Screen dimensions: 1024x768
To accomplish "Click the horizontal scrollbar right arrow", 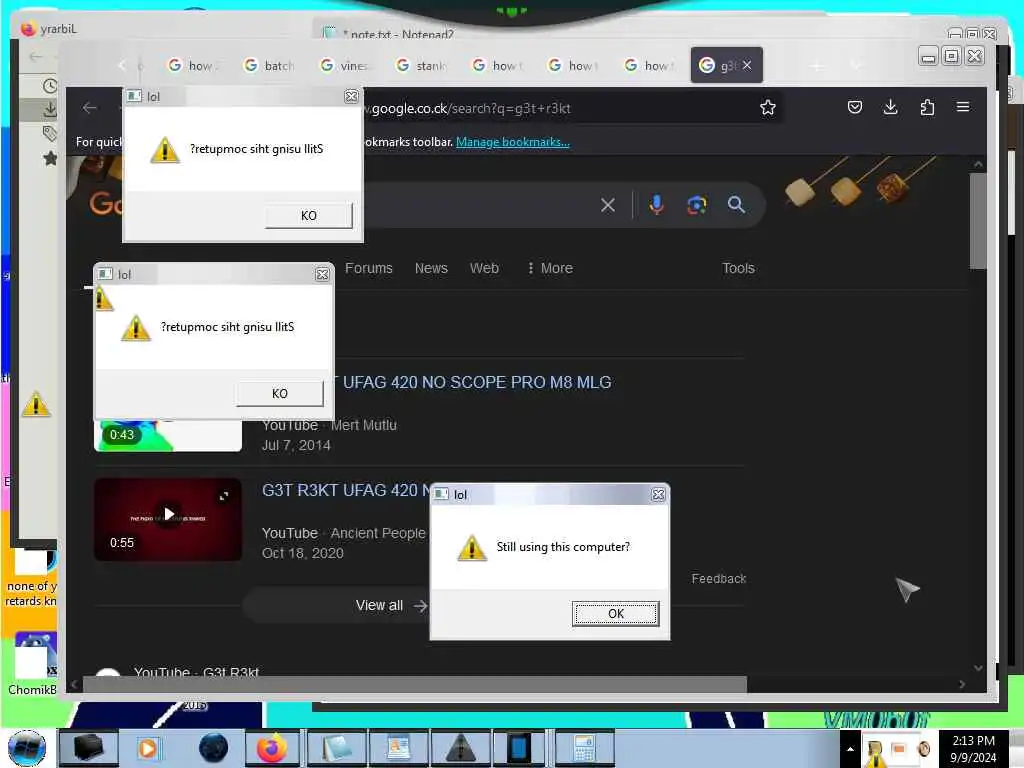I will (x=962, y=684).
